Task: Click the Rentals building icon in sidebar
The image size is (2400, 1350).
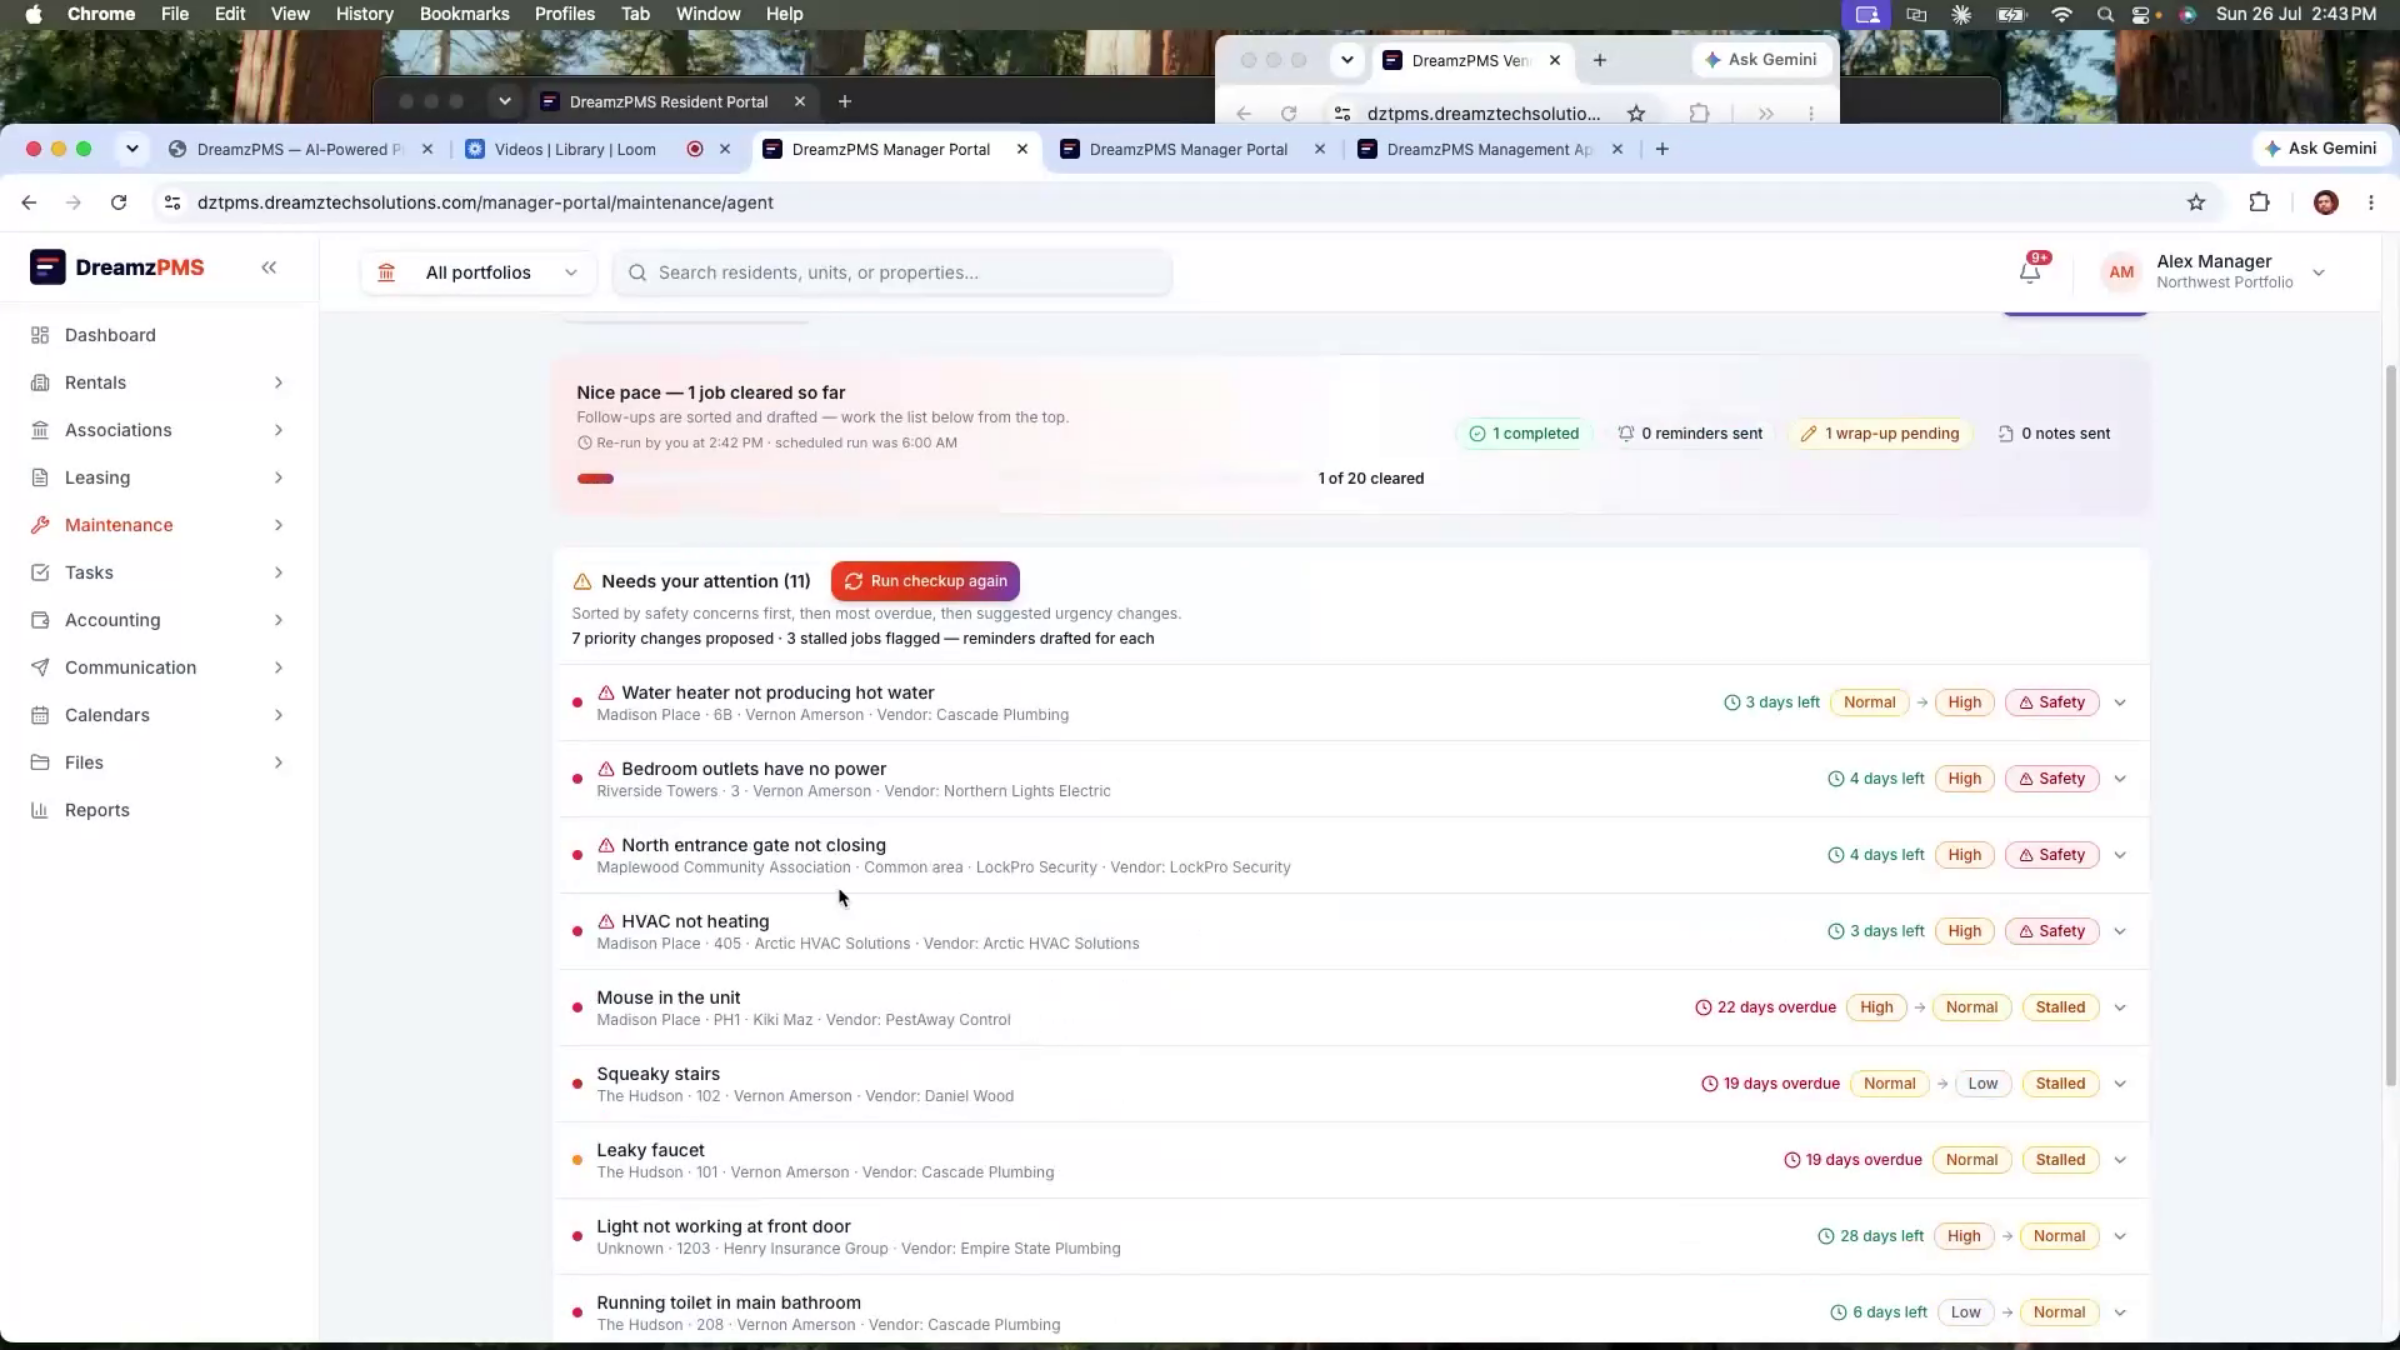Action: click(40, 382)
